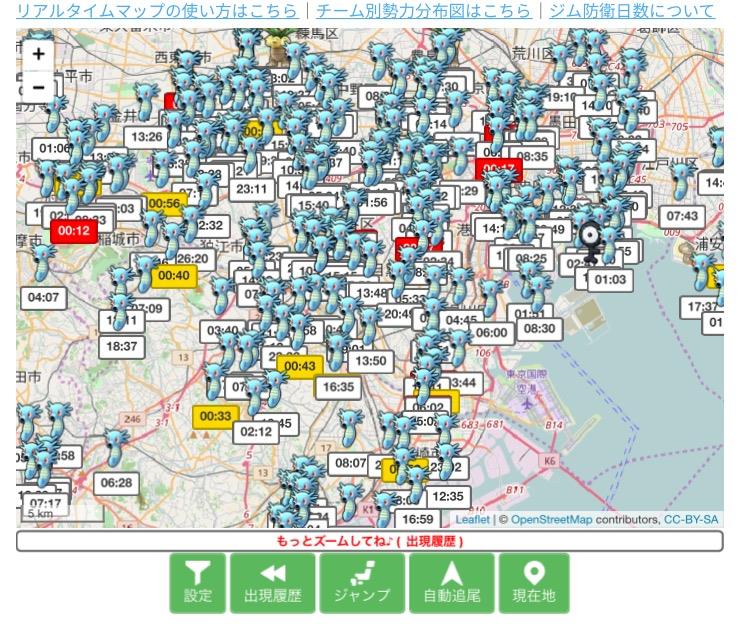Screen dimensions: 750x633
Task: Click the 08:30 timer label
Action: coord(540,329)
